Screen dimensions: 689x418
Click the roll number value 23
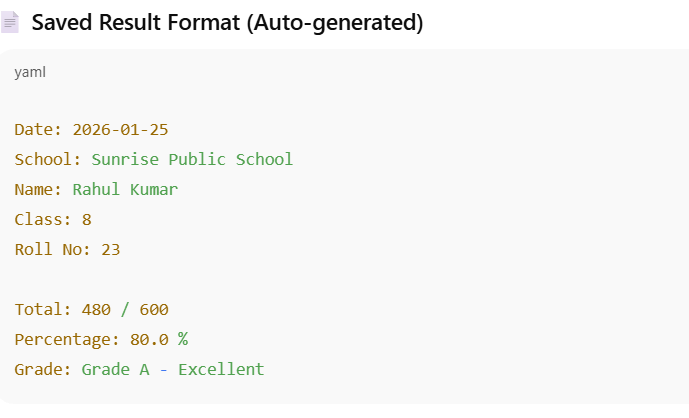111,249
